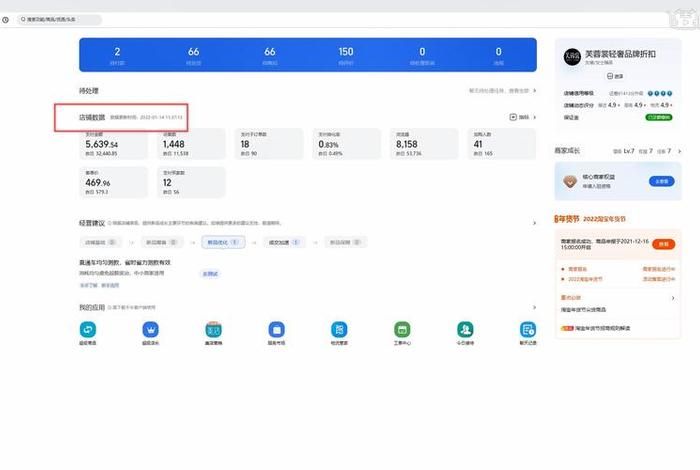Image resolution: width=700 pixels, height=470 pixels.
Task: Open the blue square service market app
Action: click(276, 330)
